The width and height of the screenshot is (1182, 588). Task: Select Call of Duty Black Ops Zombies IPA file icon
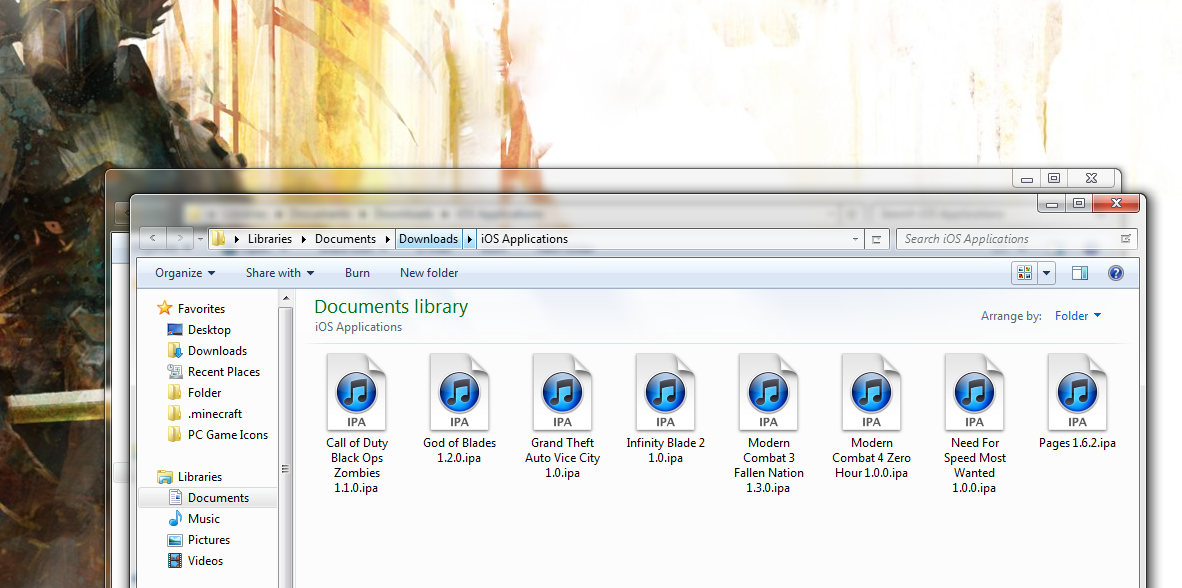click(357, 392)
